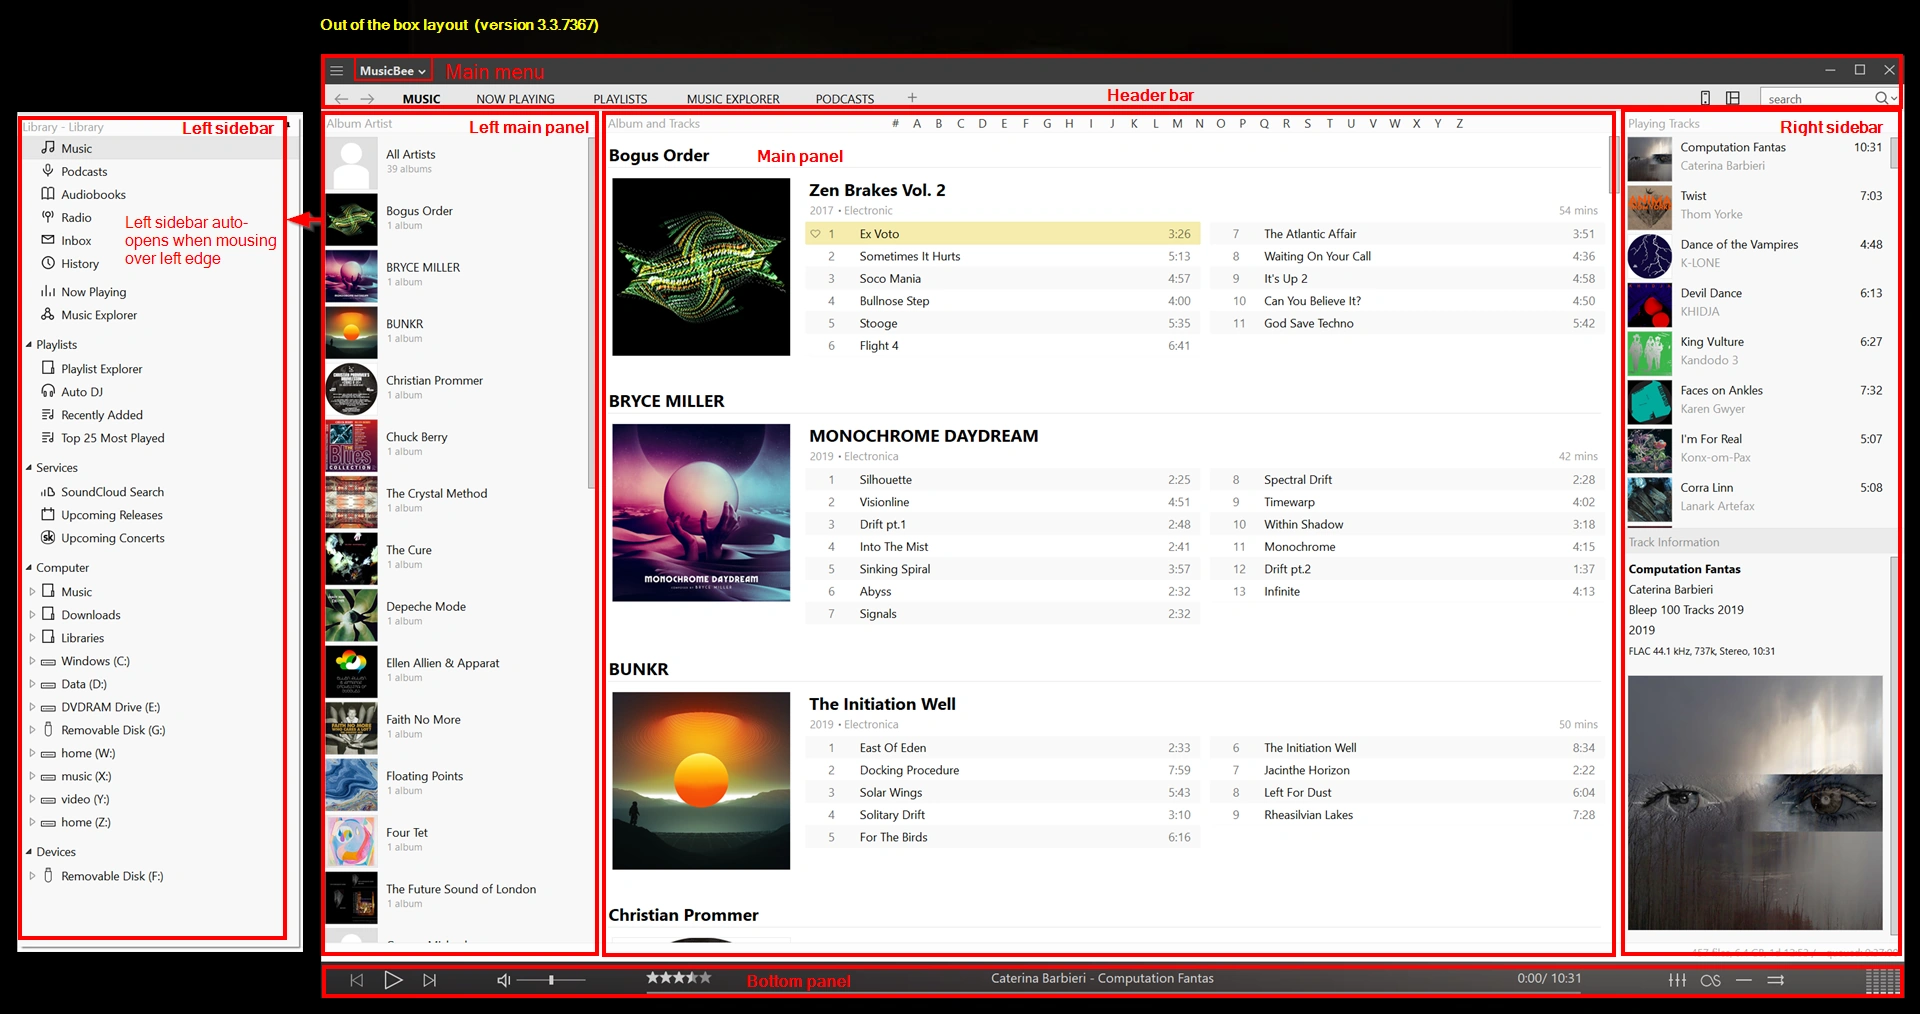Expand the Windows (C:) tree item
This screenshot has width=1920, height=1014.
31,661
